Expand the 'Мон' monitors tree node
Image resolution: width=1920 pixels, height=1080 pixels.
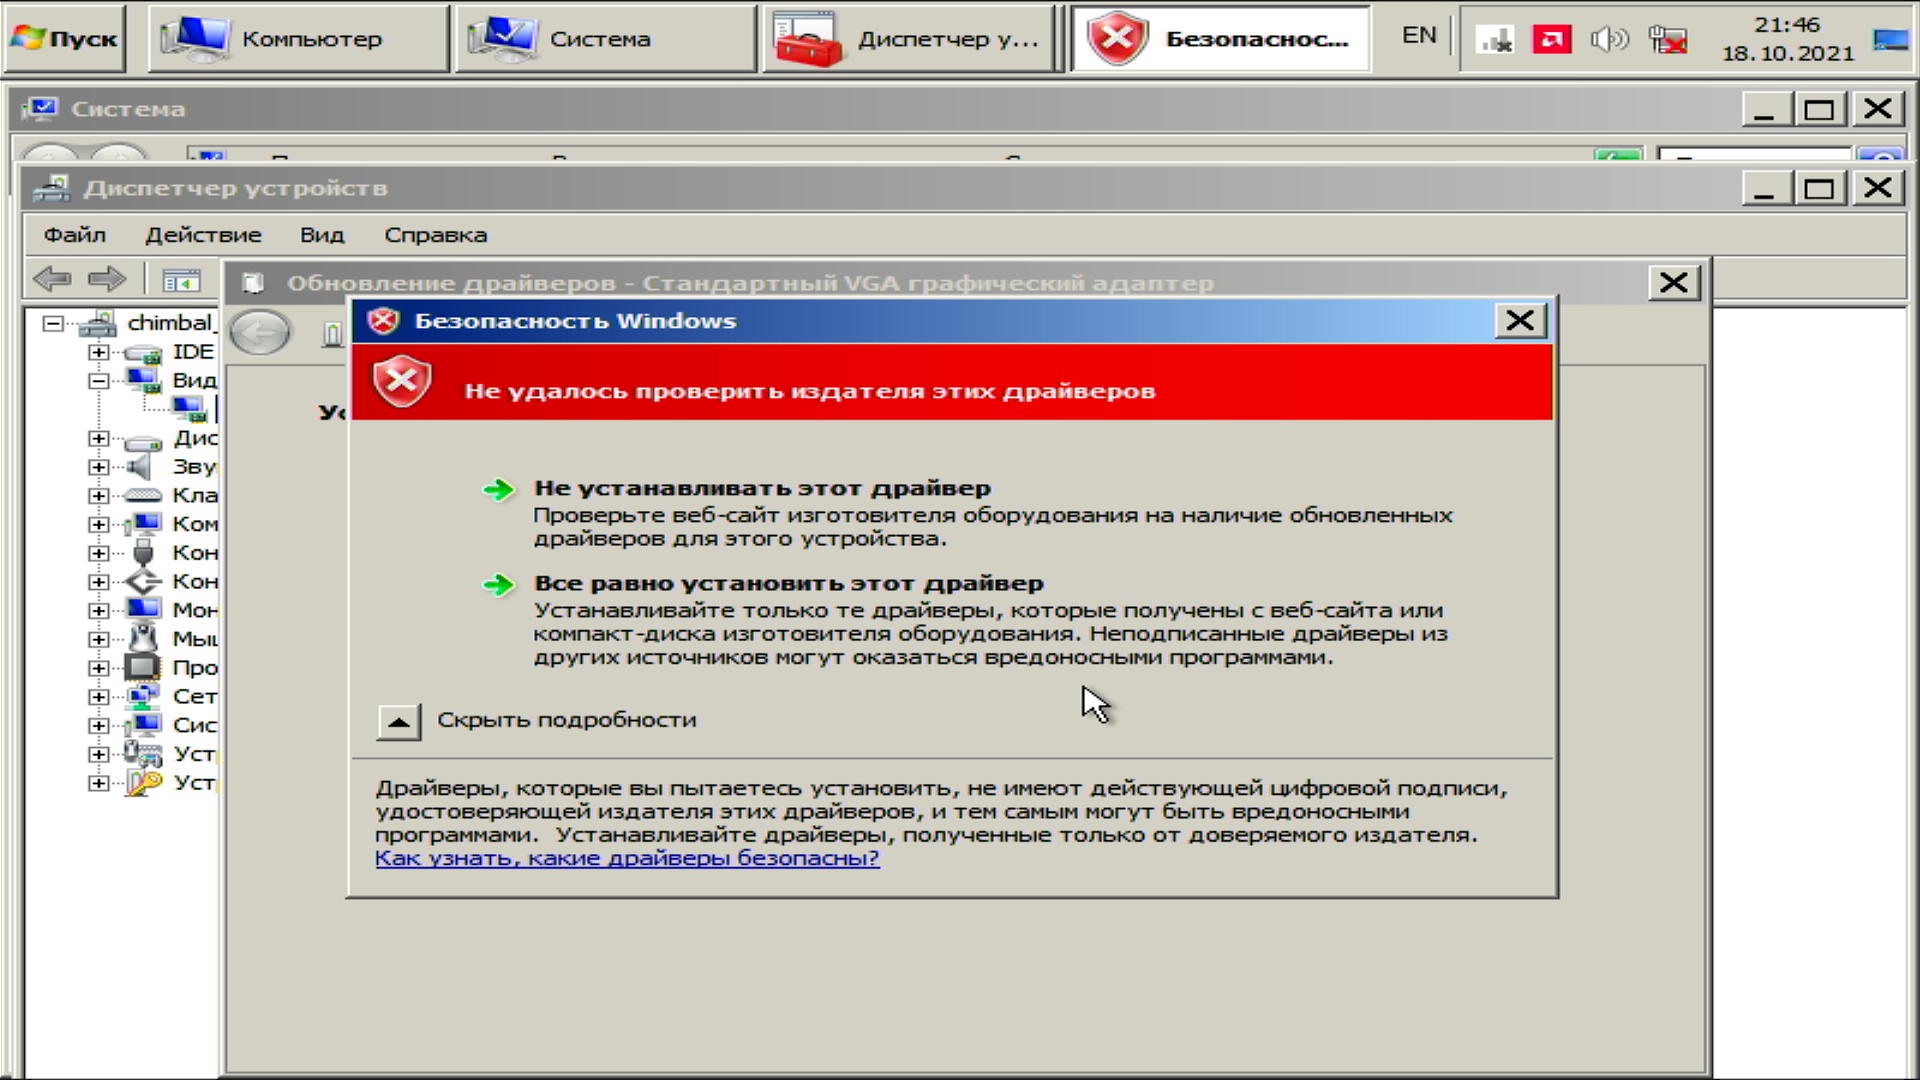tap(98, 610)
